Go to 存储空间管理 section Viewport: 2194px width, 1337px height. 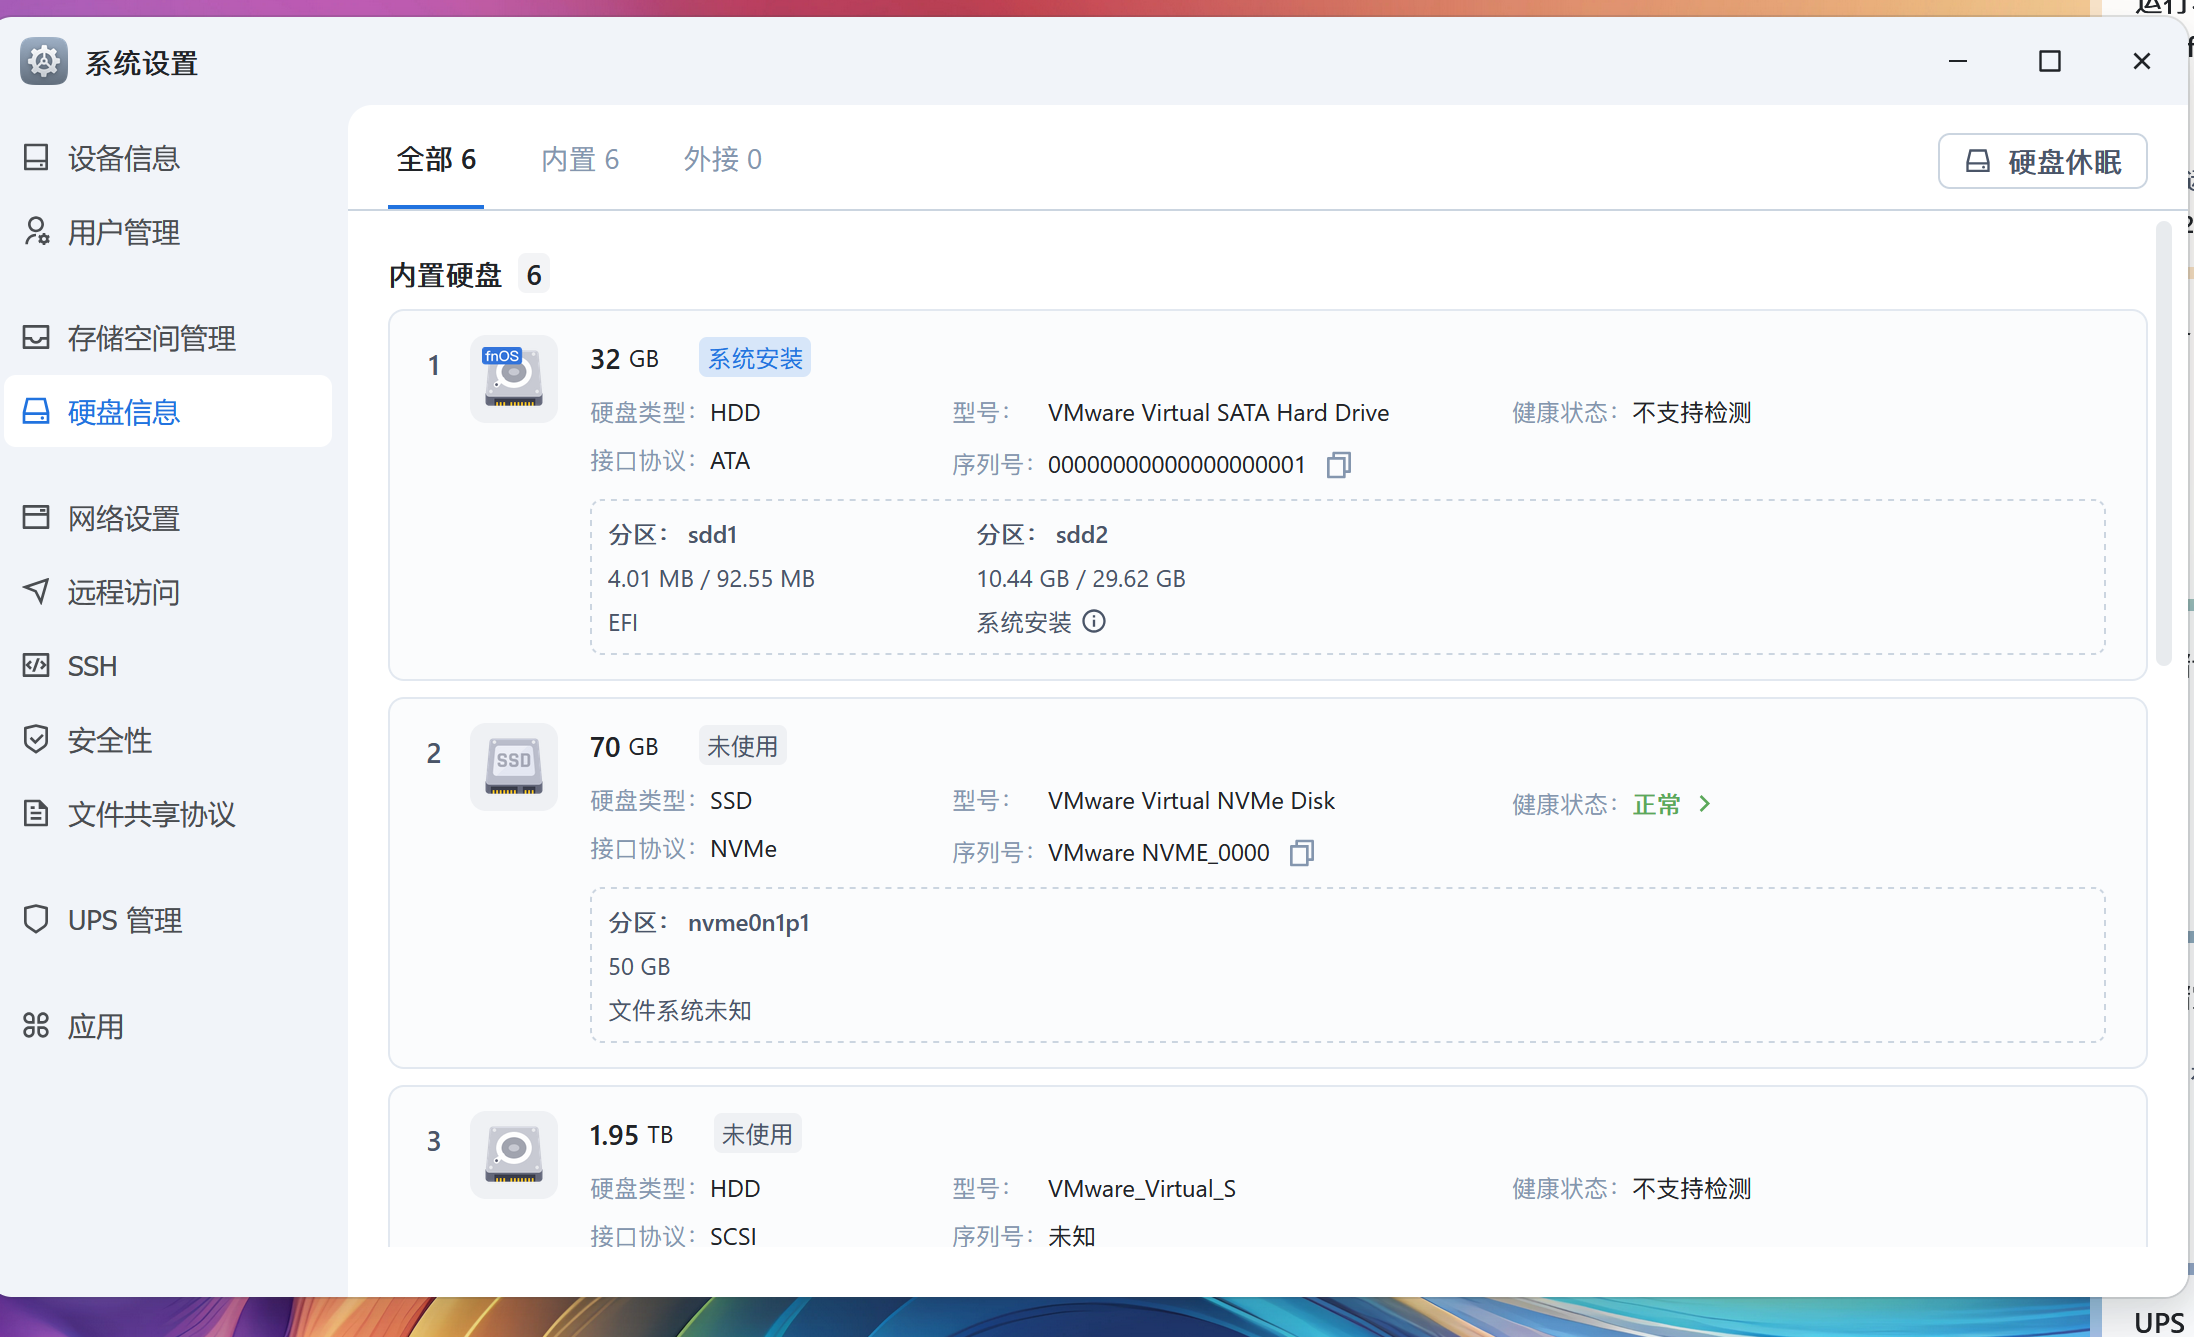168,338
